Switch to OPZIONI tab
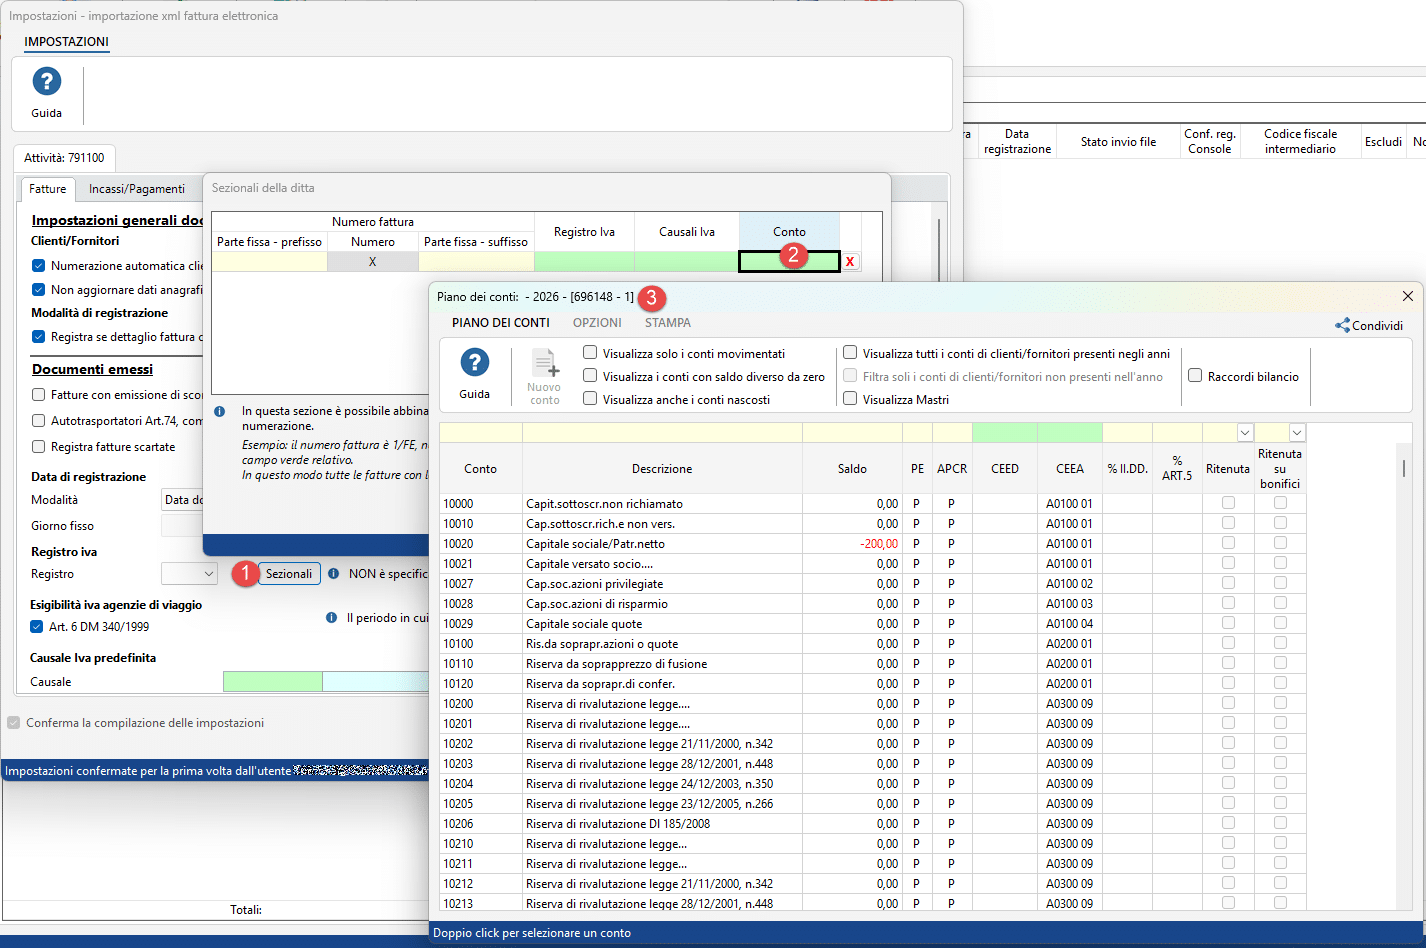Image resolution: width=1426 pixels, height=948 pixels. pyautogui.click(x=597, y=323)
